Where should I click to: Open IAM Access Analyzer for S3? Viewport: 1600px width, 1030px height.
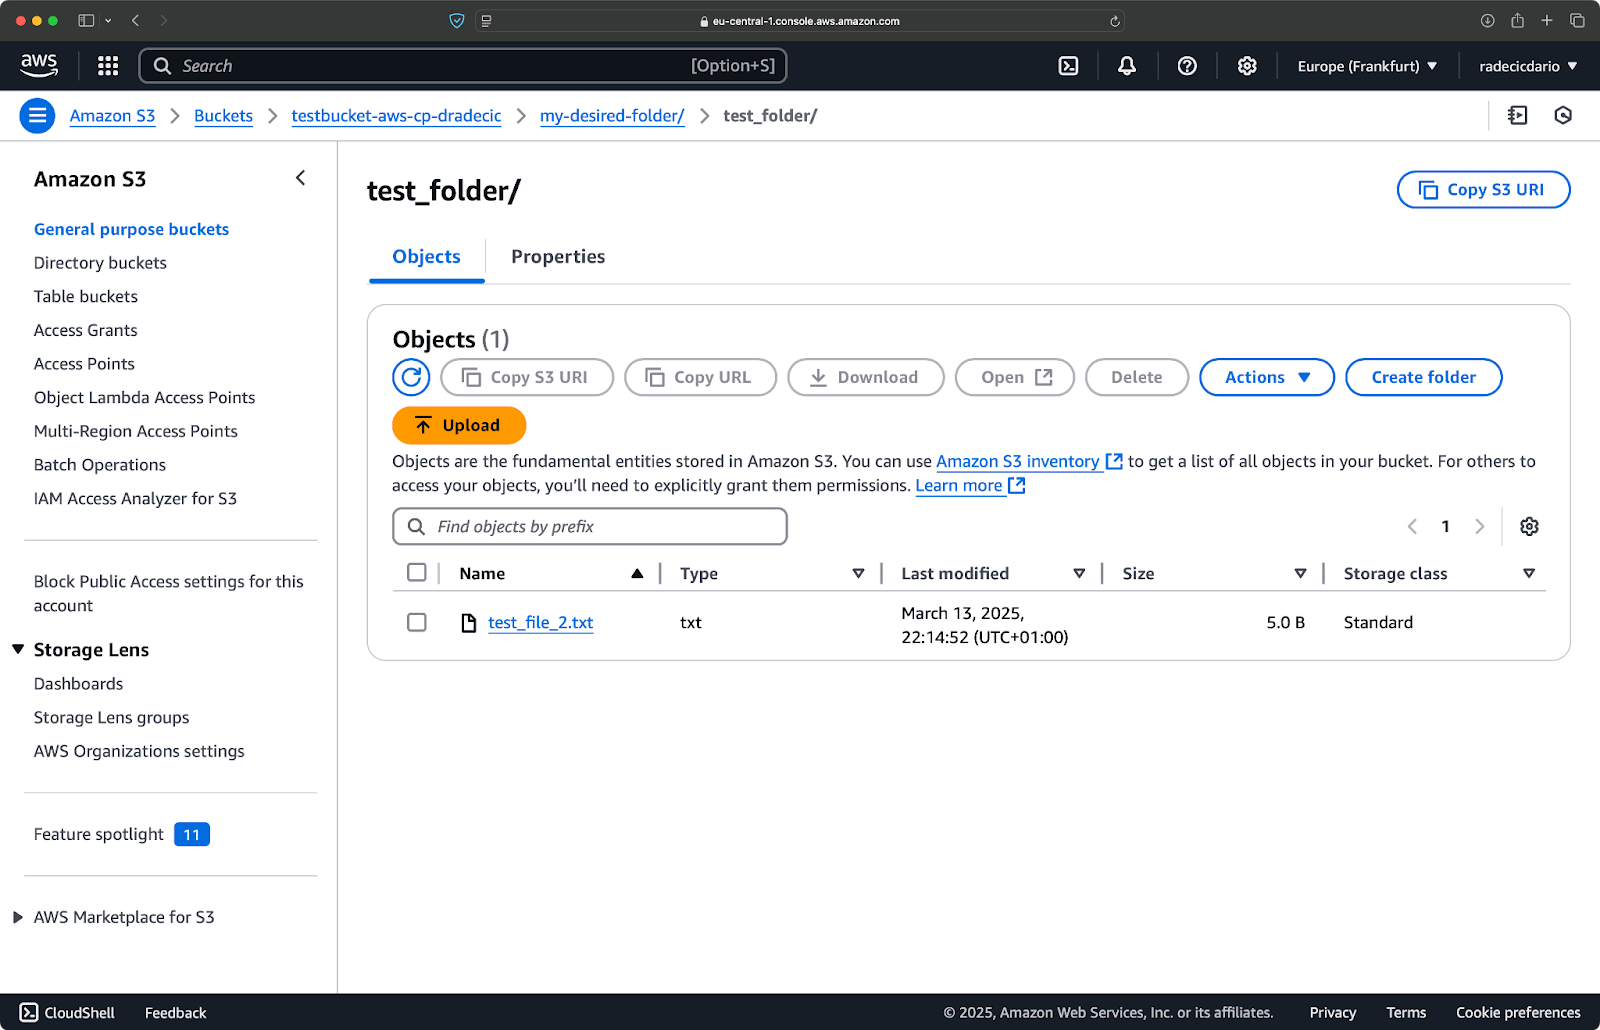pos(135,498)
